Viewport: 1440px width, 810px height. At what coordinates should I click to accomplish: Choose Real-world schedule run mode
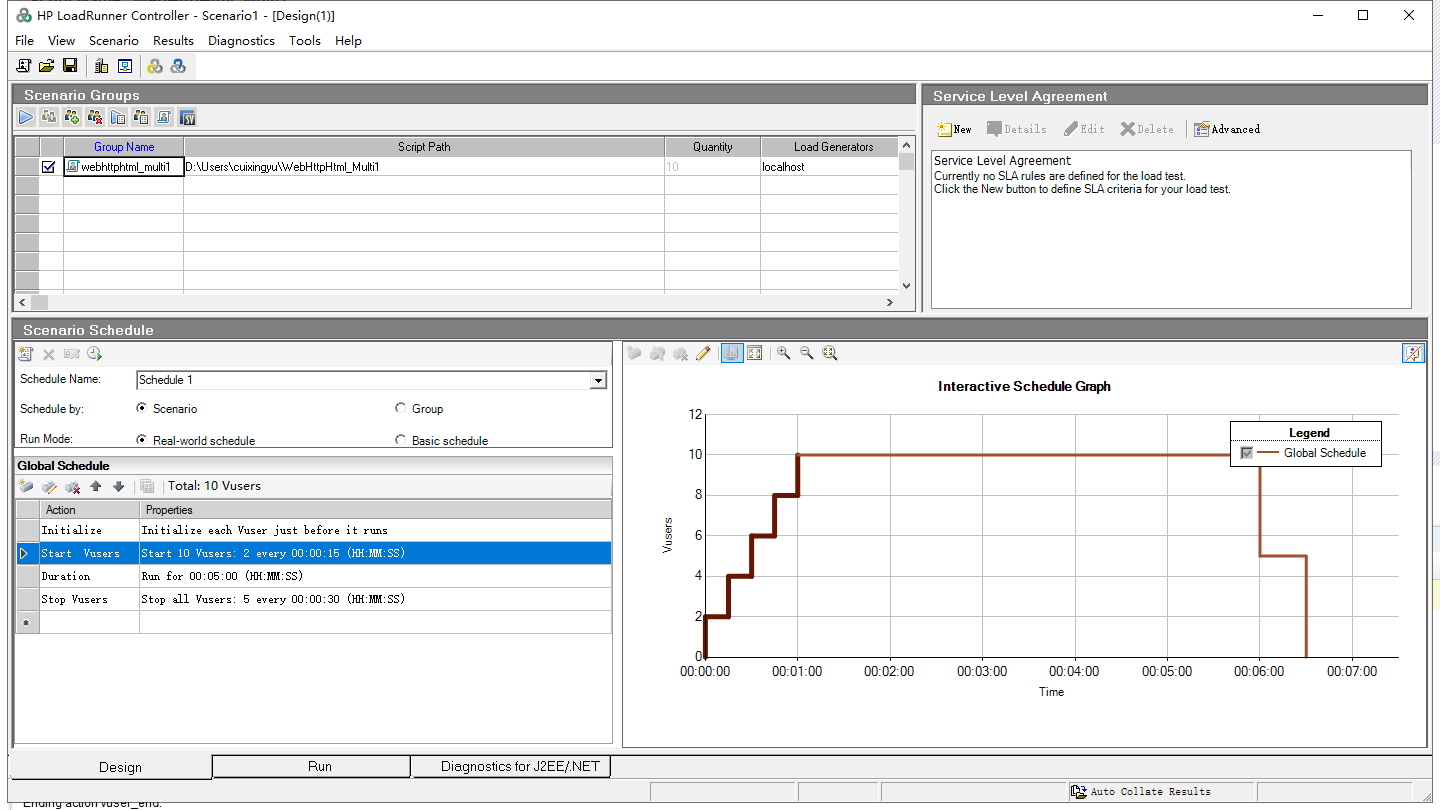coord(142,440)
